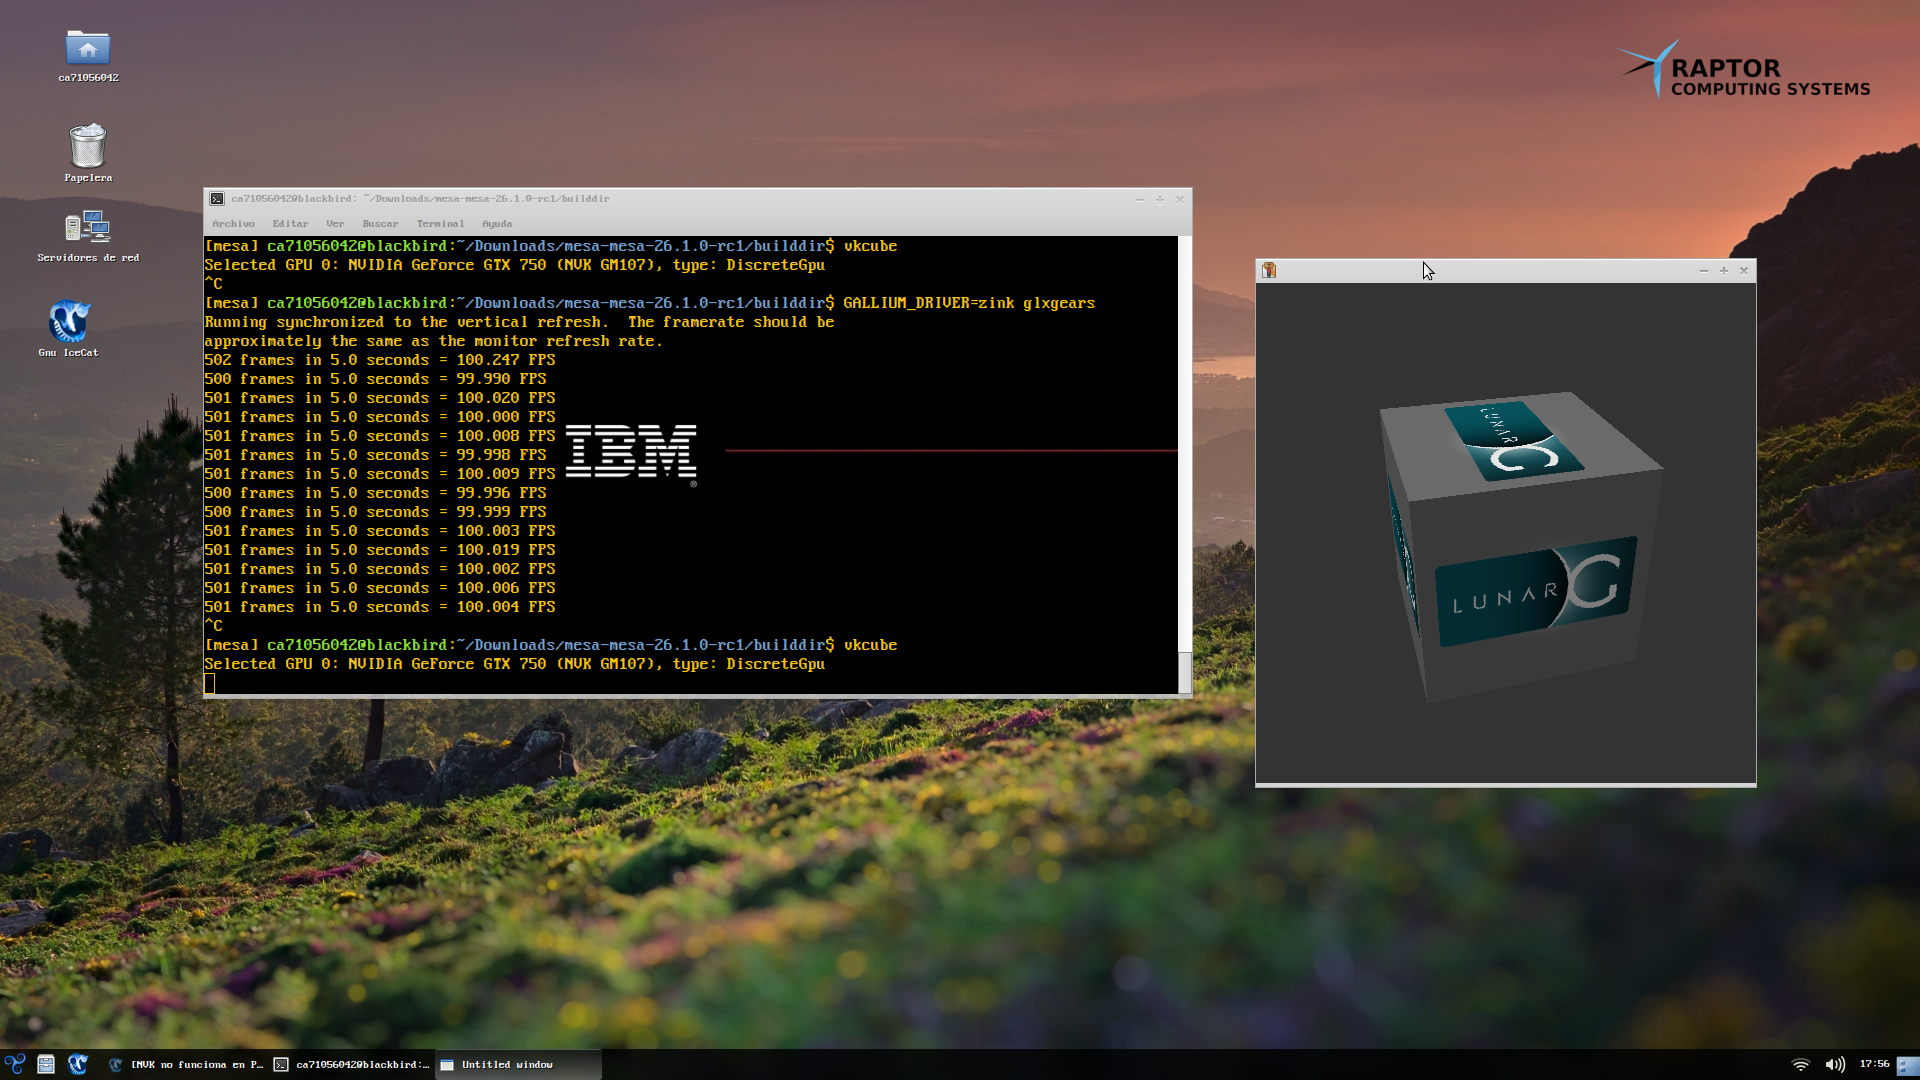1920x1080 pixels.
Task: Click the volume speaker tray icon
Action: (1835, 1065)
